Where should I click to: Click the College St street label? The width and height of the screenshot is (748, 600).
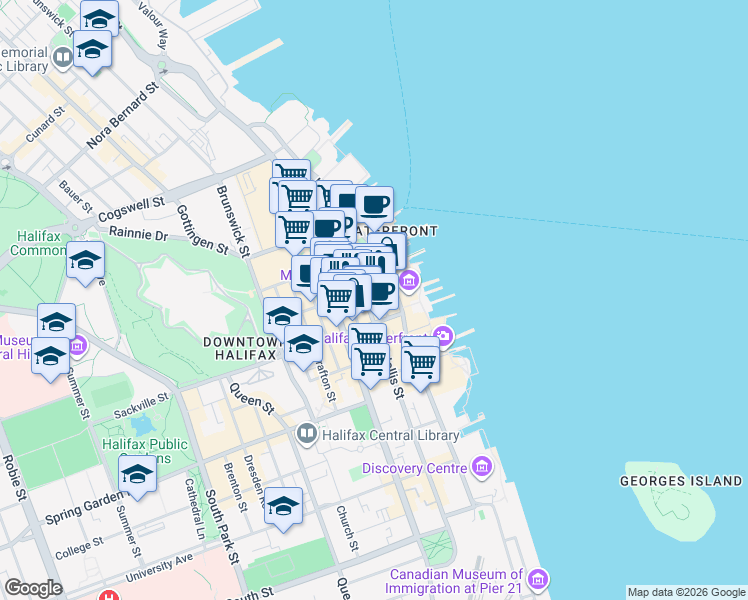(79, 548)
